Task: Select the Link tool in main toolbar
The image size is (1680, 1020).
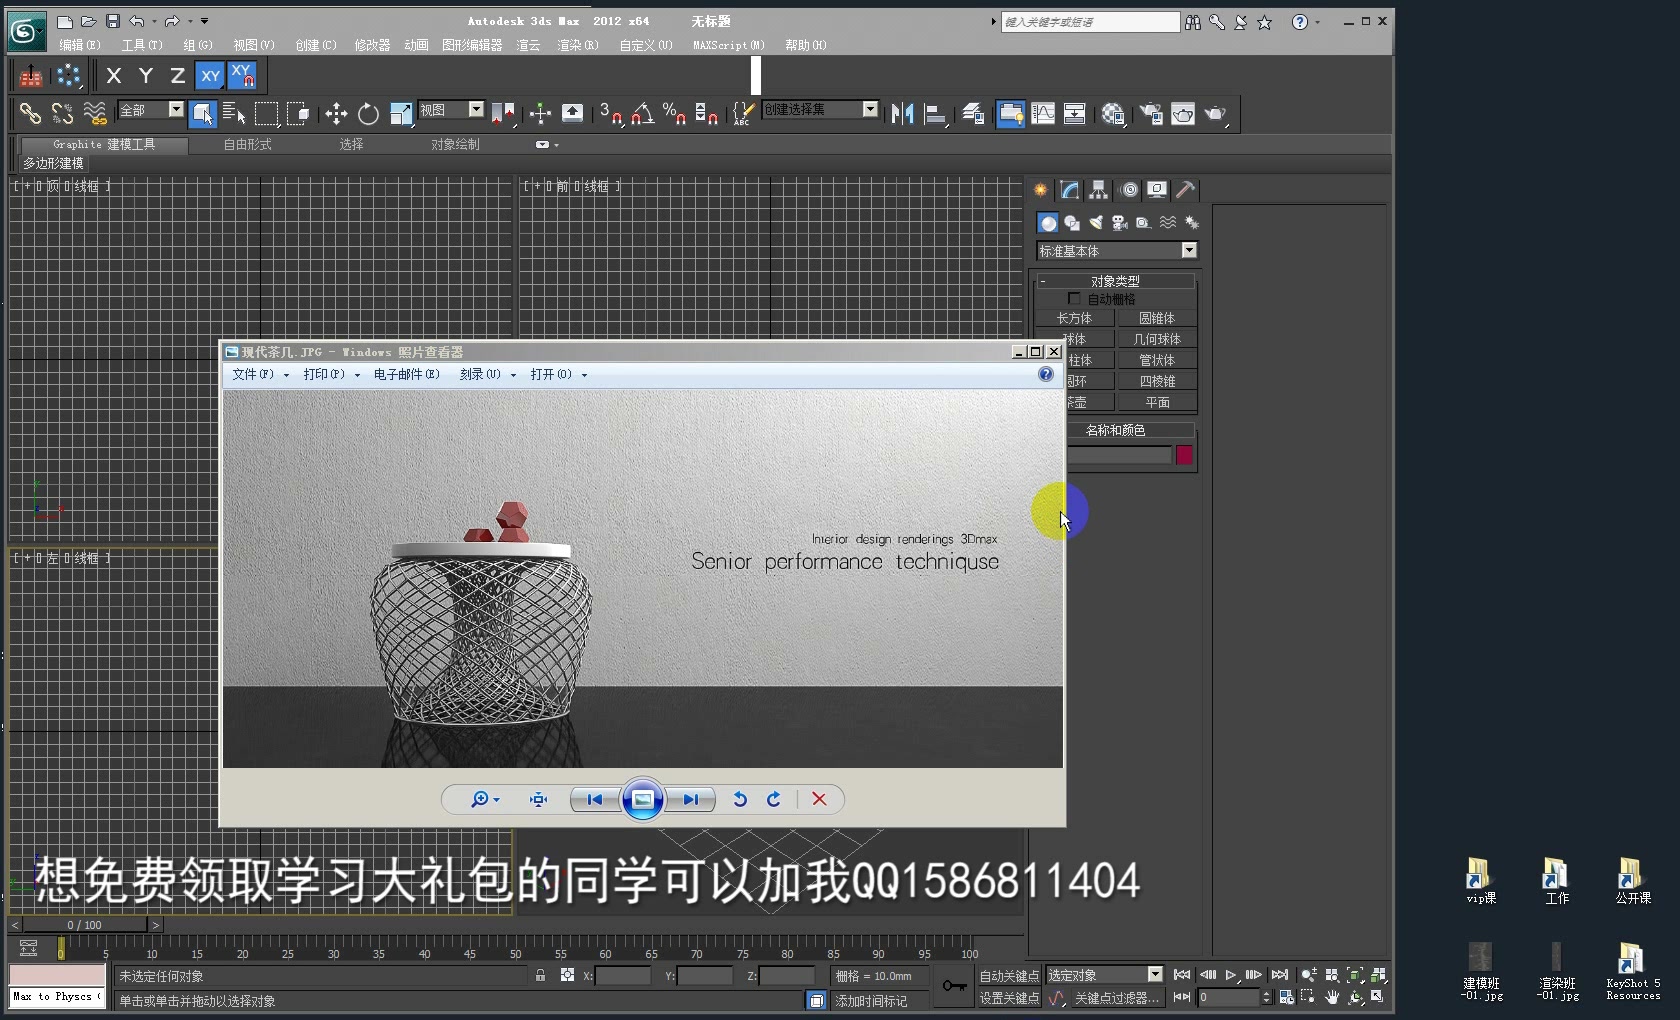Action: pyautogui.click(x=30, y=114)
